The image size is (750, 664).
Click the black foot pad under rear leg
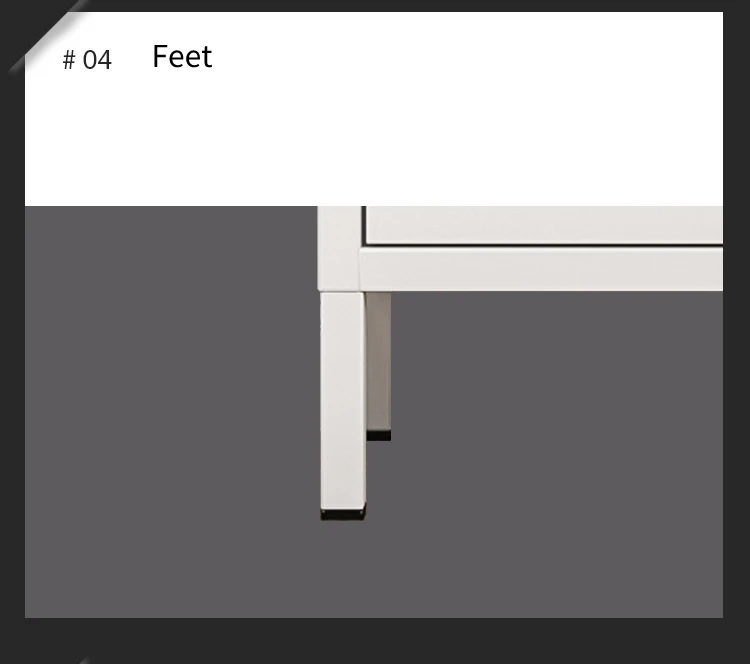(x=379, y=435)
